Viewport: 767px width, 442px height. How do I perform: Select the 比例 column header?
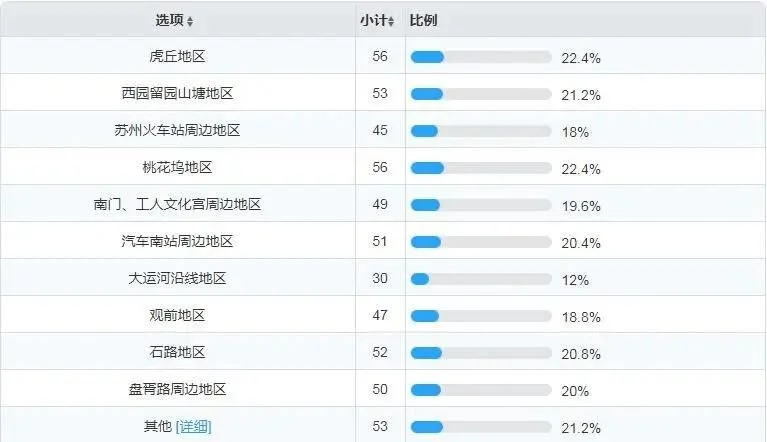tap(423, 20)
